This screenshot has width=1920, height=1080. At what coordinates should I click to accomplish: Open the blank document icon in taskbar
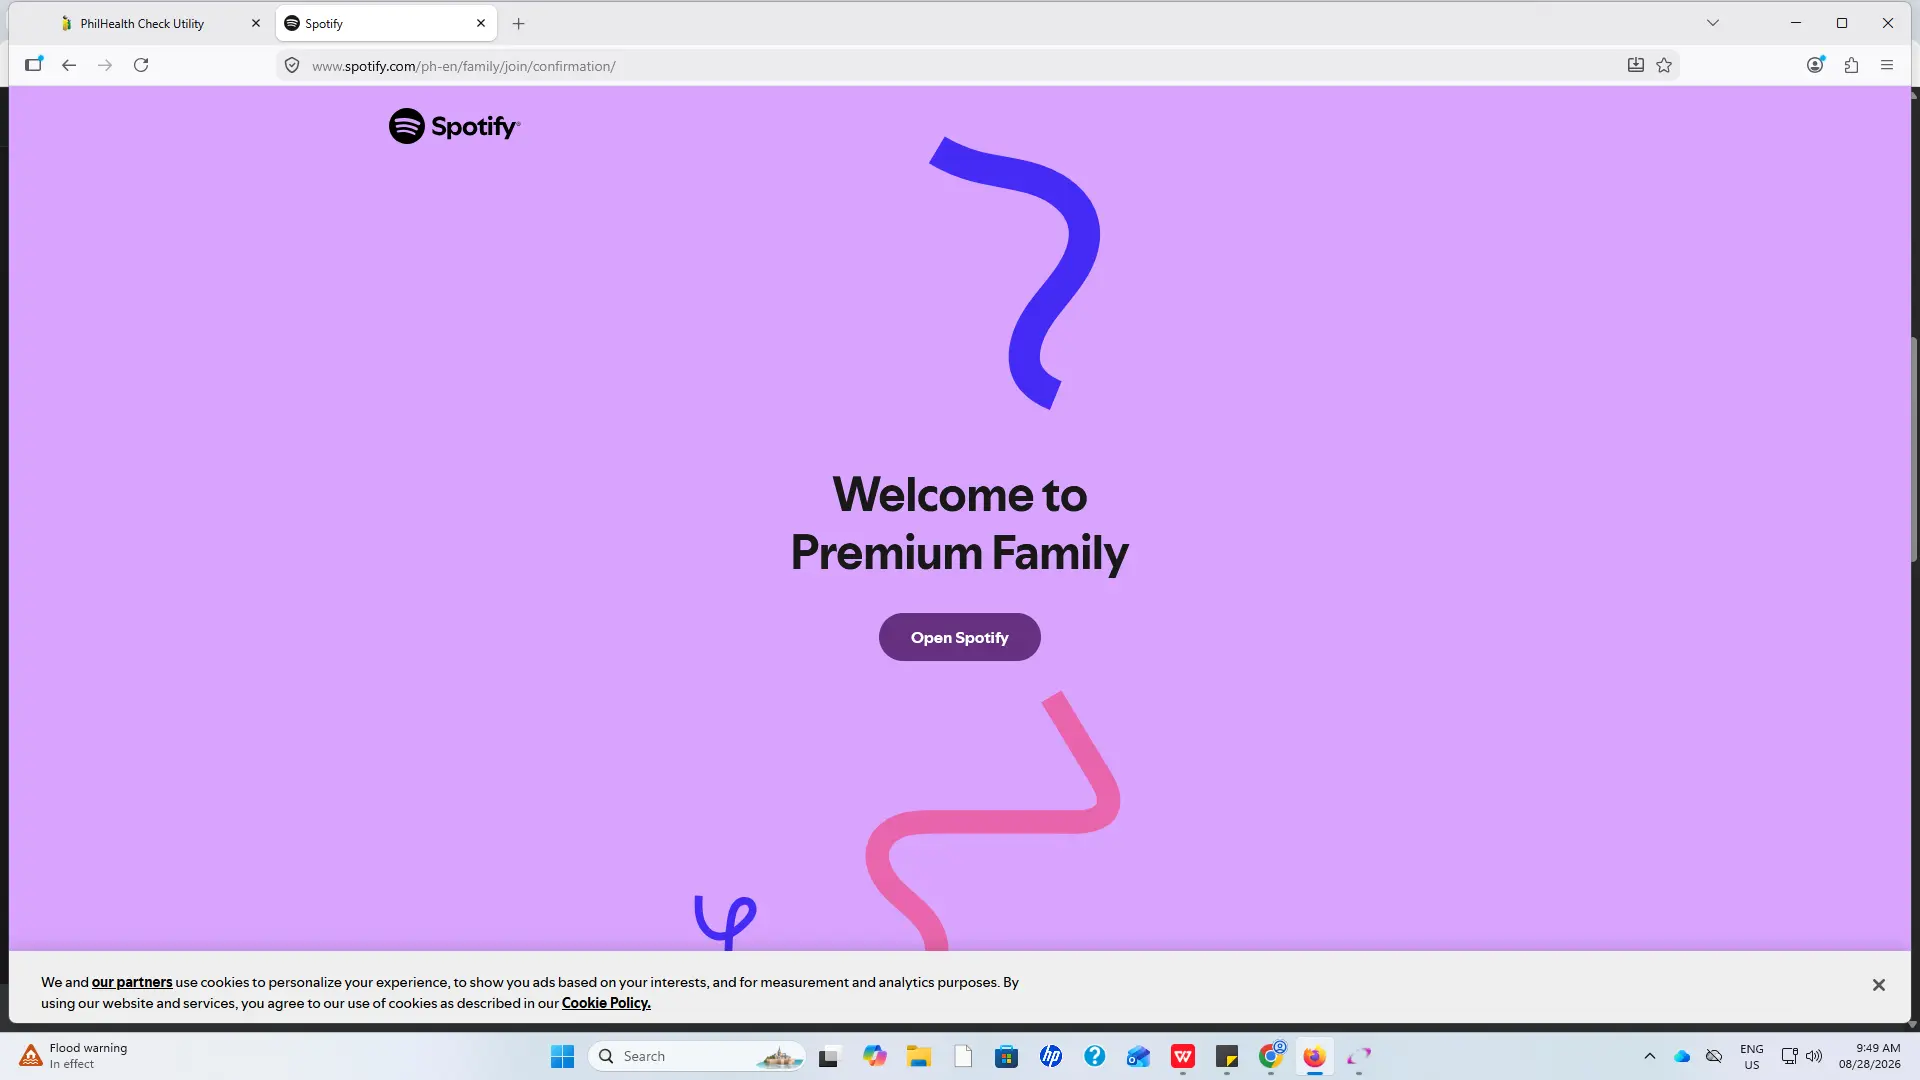click(963, 1056)
